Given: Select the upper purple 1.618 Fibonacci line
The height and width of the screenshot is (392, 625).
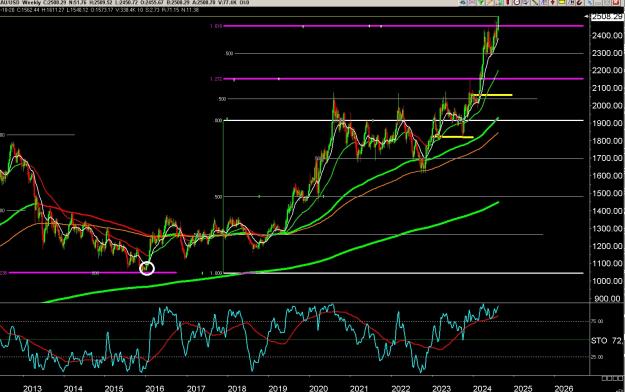Looking at the screenshot, I should point(403,26).
